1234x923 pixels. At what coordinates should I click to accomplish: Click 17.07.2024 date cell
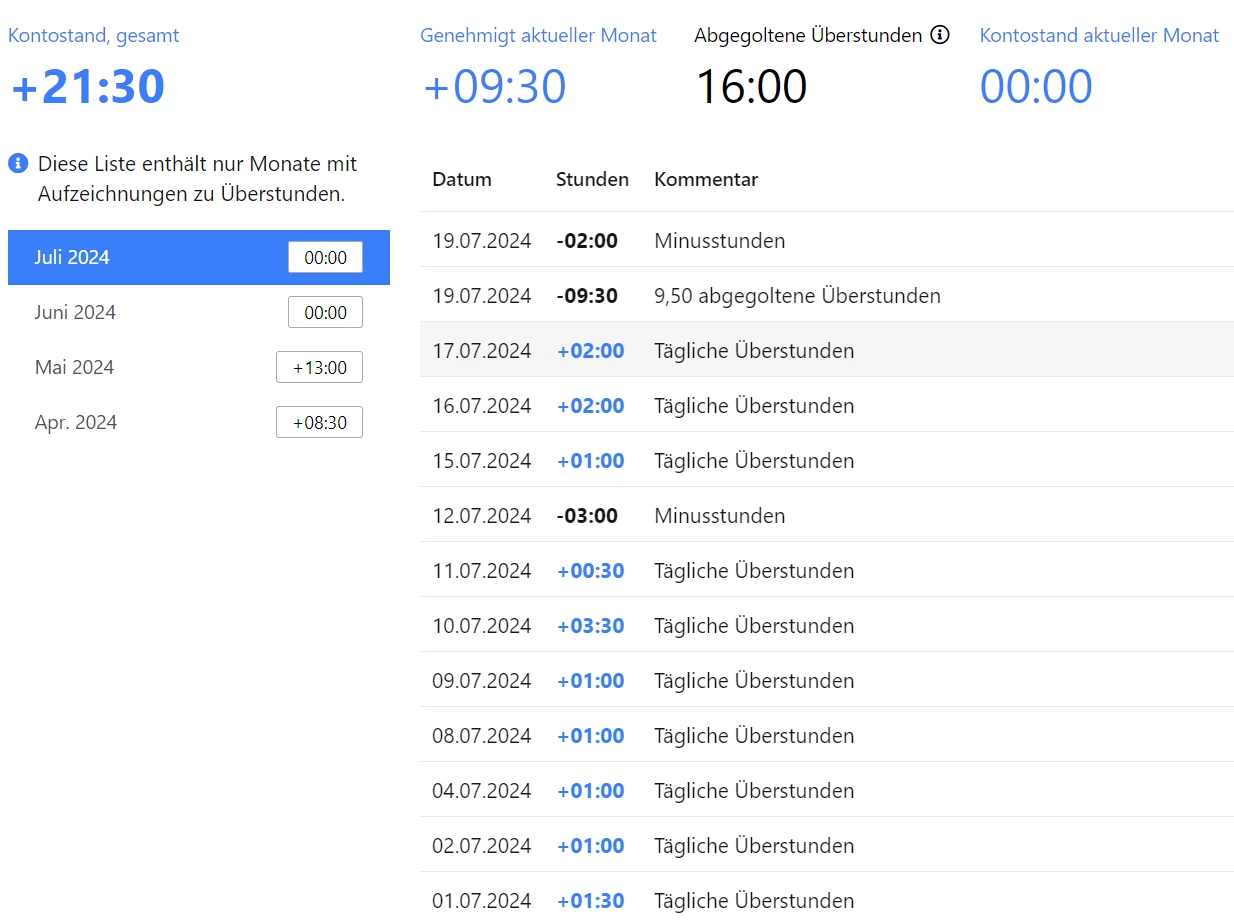[482, 351]
